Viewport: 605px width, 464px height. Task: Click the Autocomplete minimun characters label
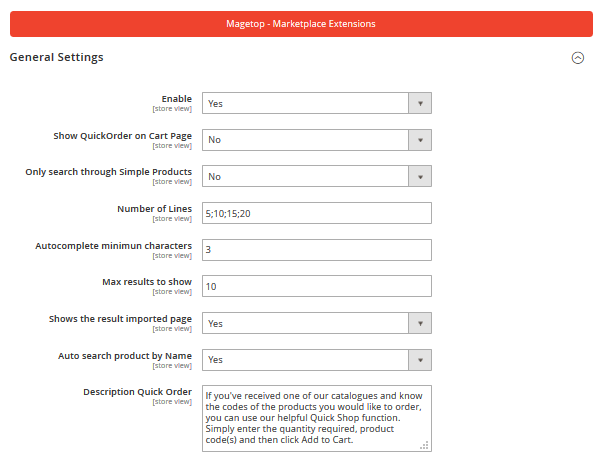click(113, 245)
